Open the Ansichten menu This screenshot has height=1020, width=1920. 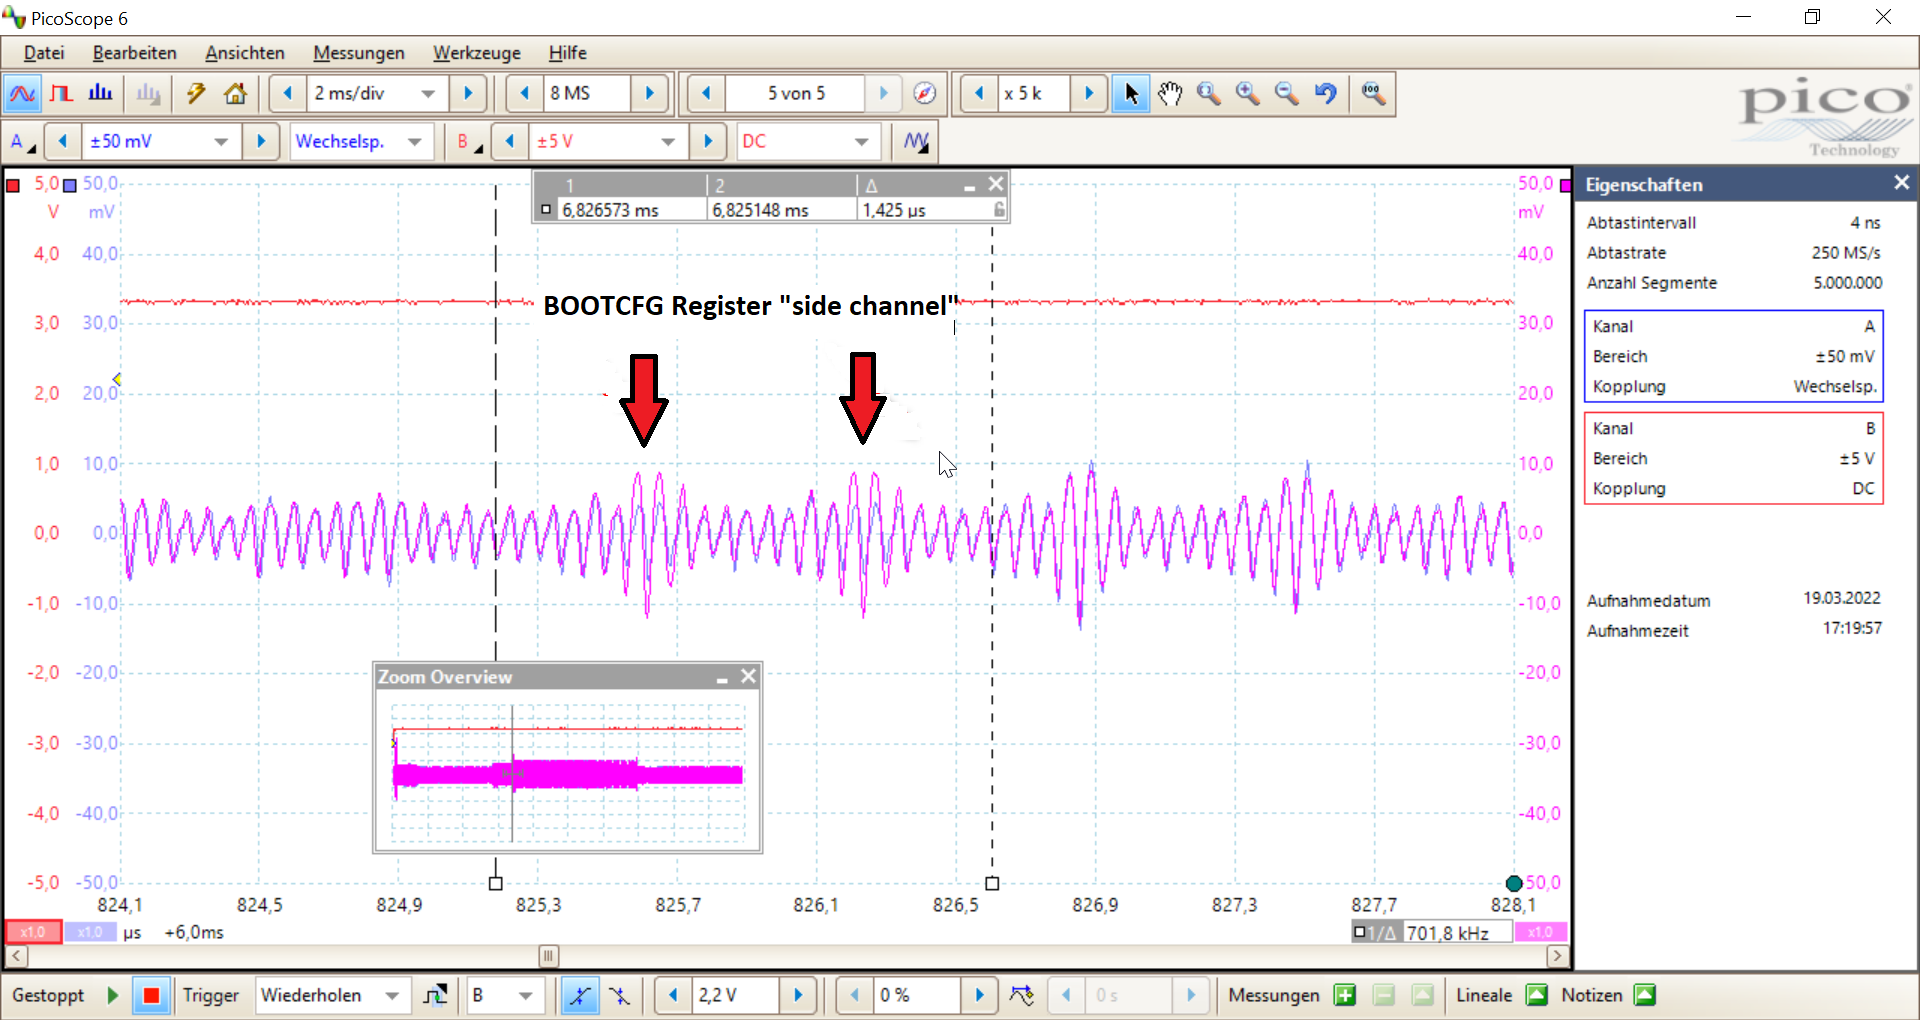point(244,53)
